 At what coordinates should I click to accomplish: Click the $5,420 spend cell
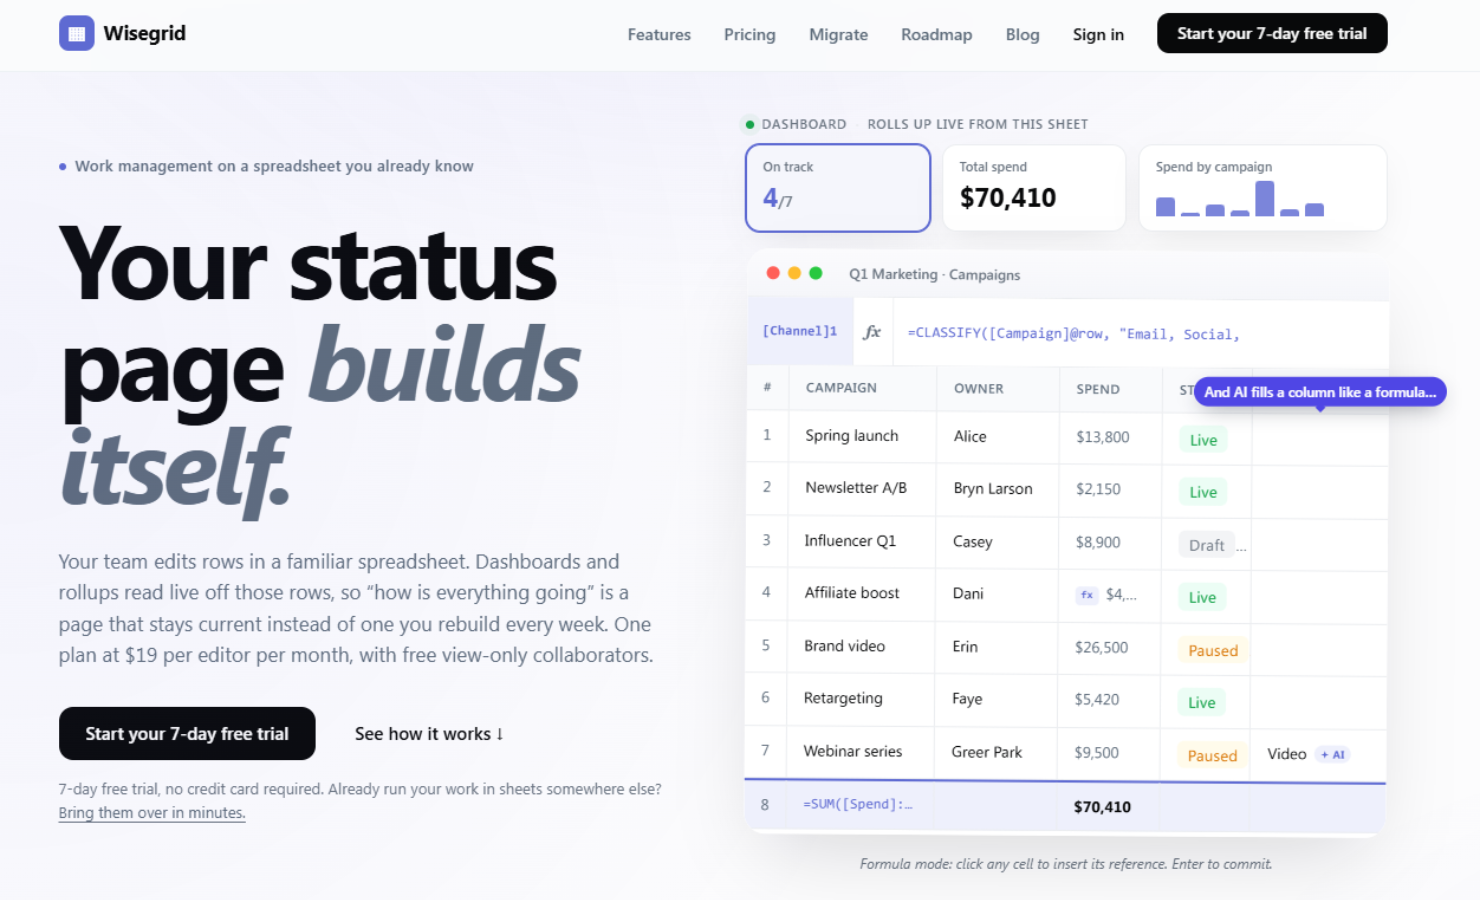point(1110,699)
